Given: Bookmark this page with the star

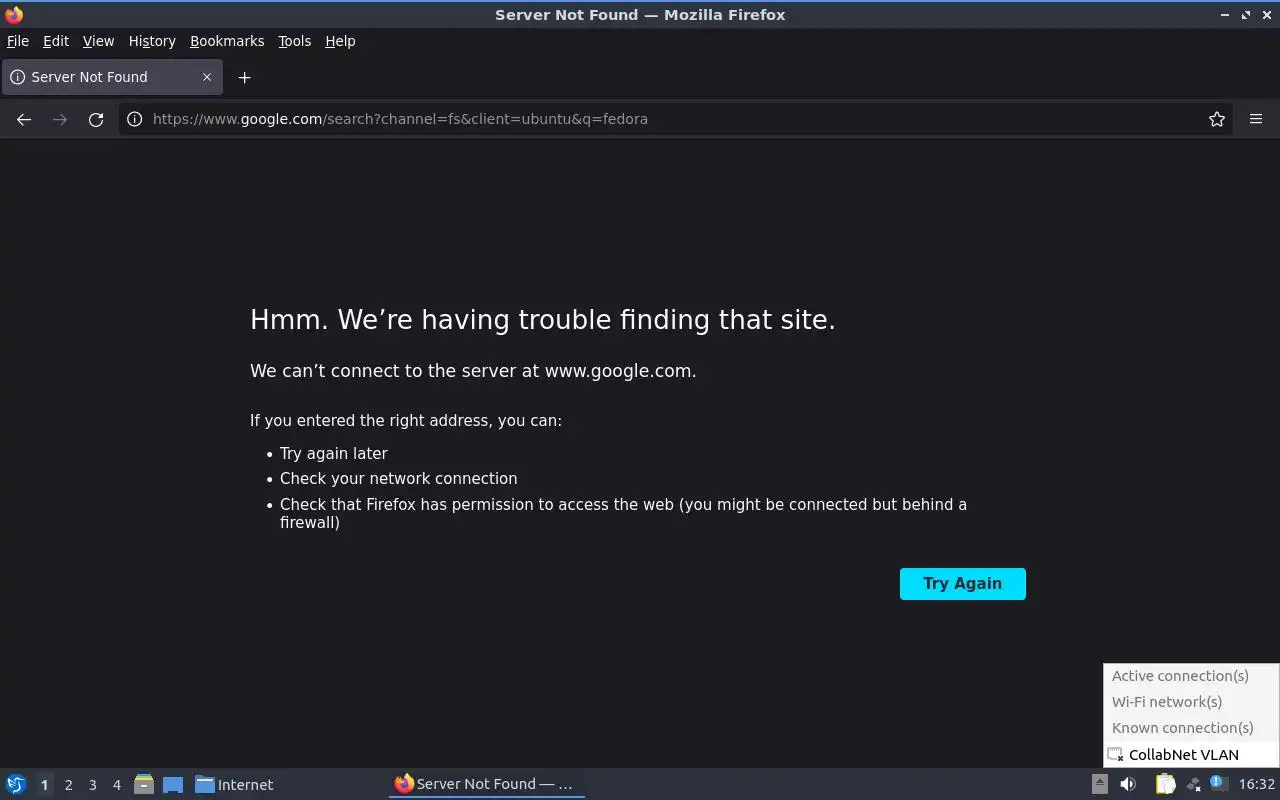Looking at the screenshot, I should (1216, 119).
